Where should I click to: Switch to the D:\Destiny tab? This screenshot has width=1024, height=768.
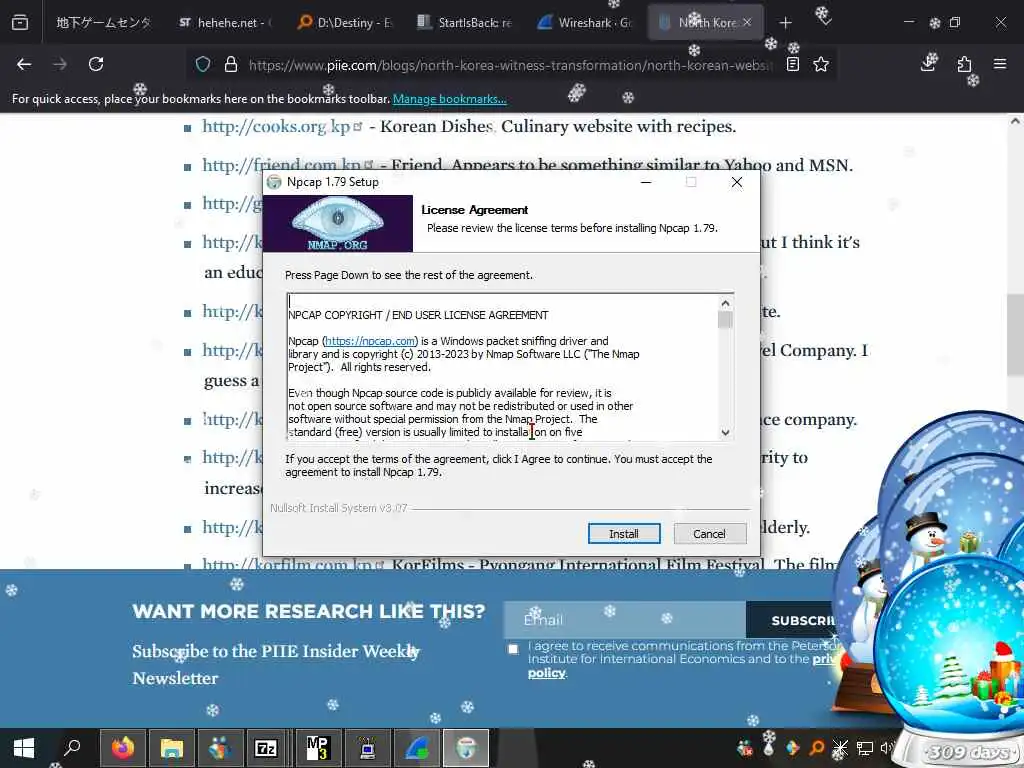coord(346,23)
